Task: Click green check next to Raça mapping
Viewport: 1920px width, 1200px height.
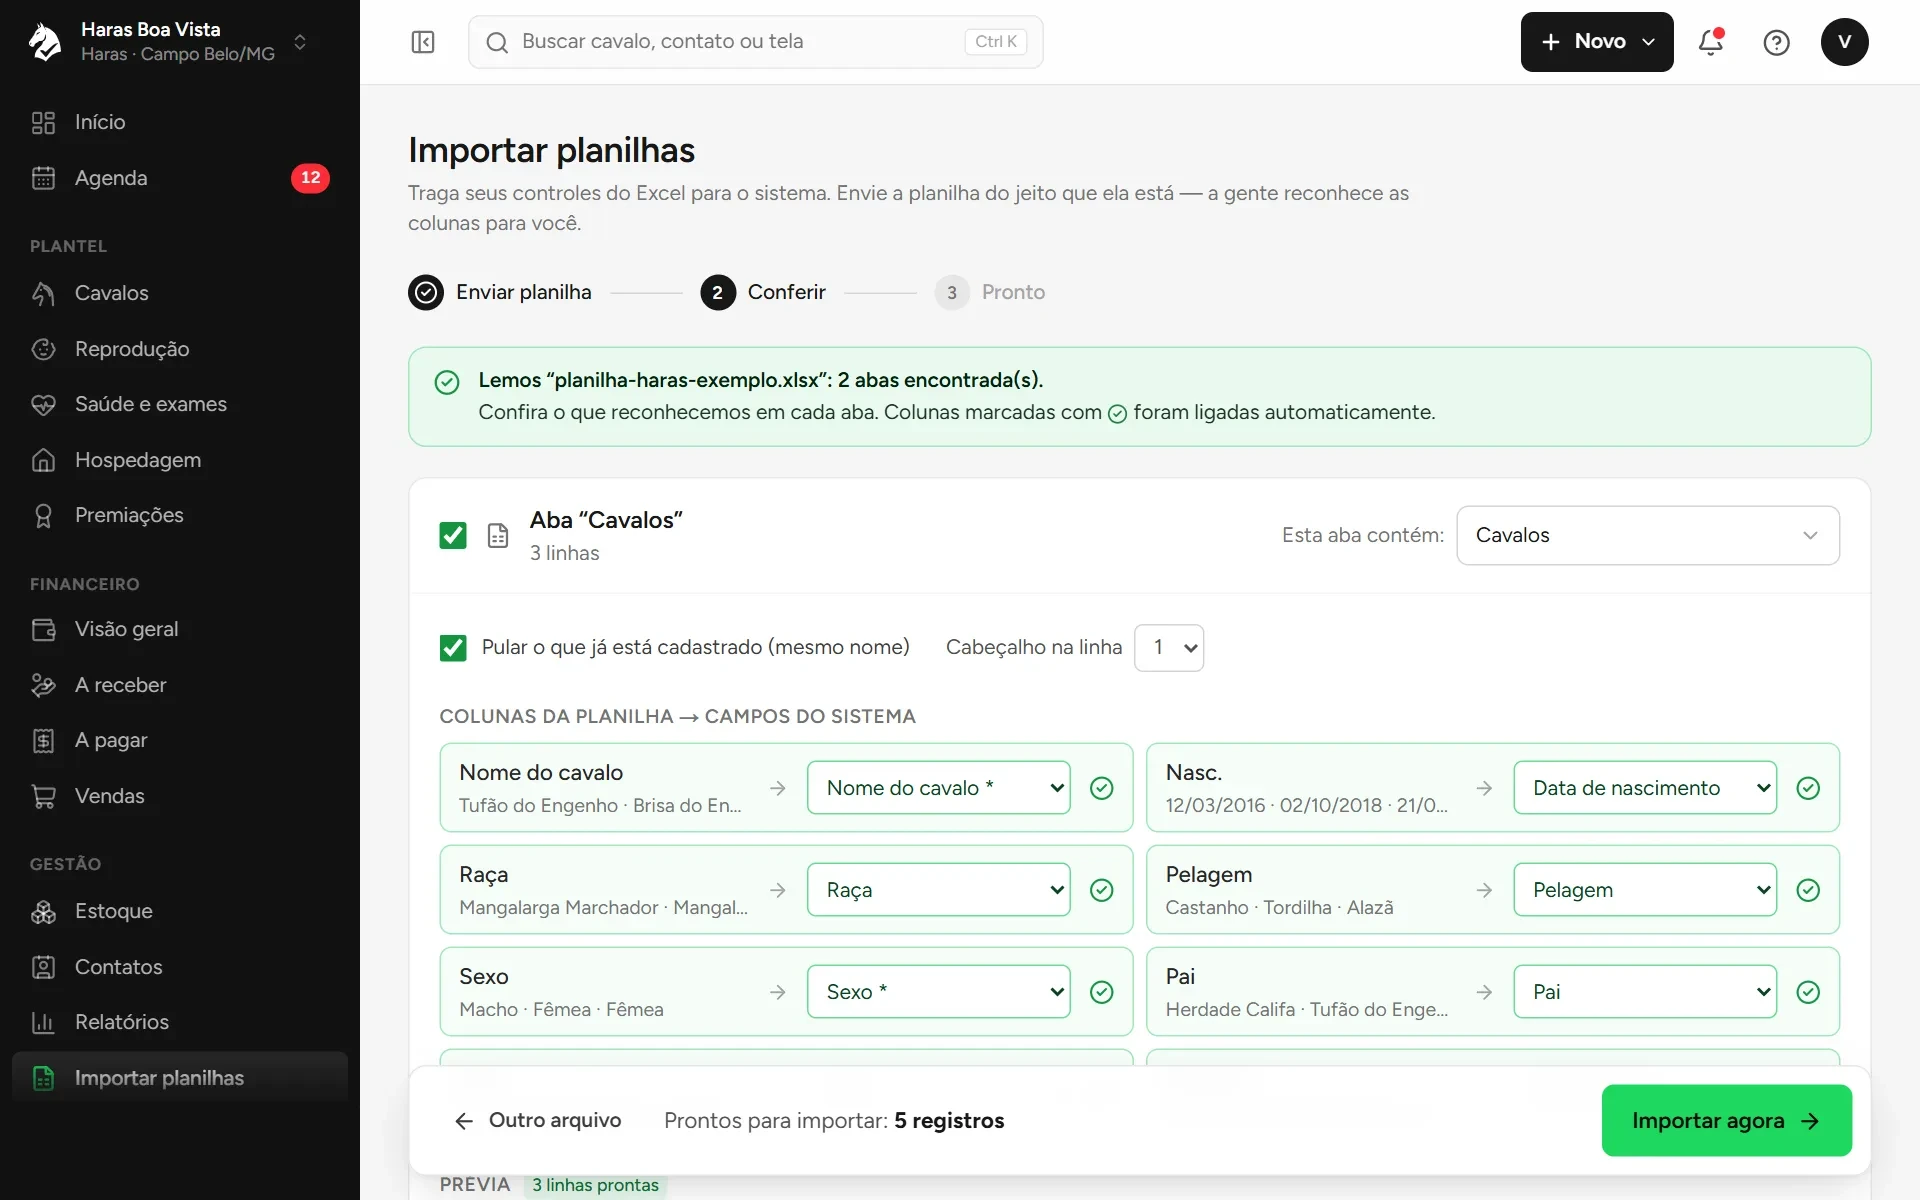Action: coord(1101,890)
